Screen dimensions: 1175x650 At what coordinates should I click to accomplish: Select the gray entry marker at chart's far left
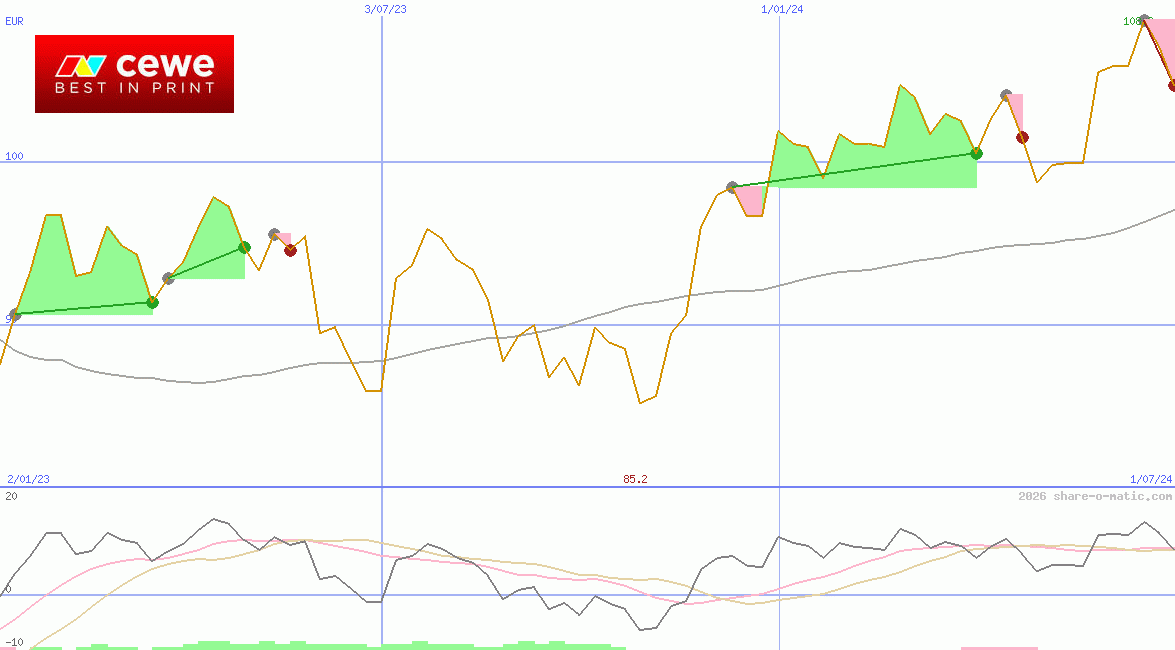click(14, 315)
